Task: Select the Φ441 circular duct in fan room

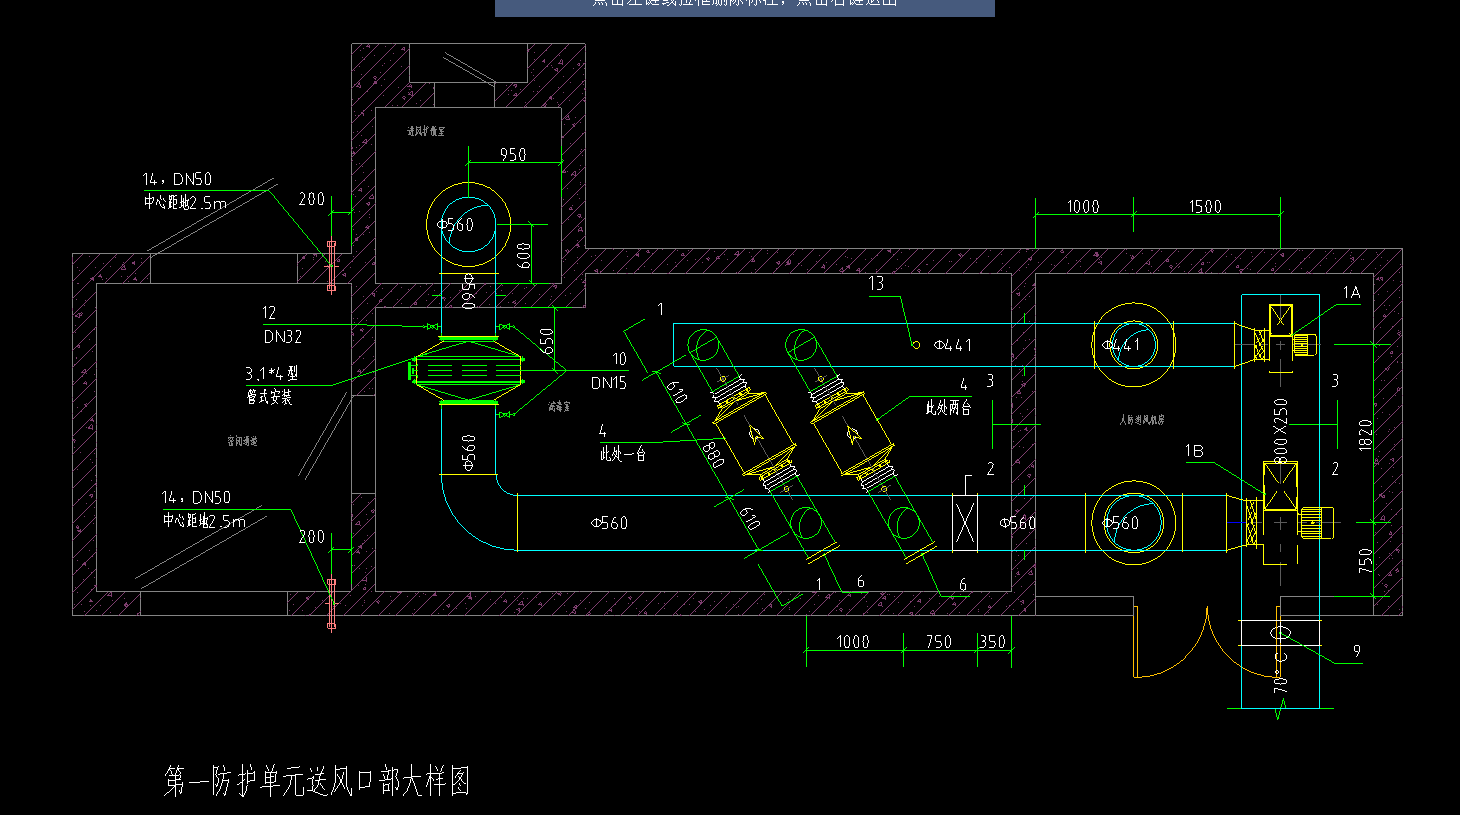Action: click(x=1132, y=345)
